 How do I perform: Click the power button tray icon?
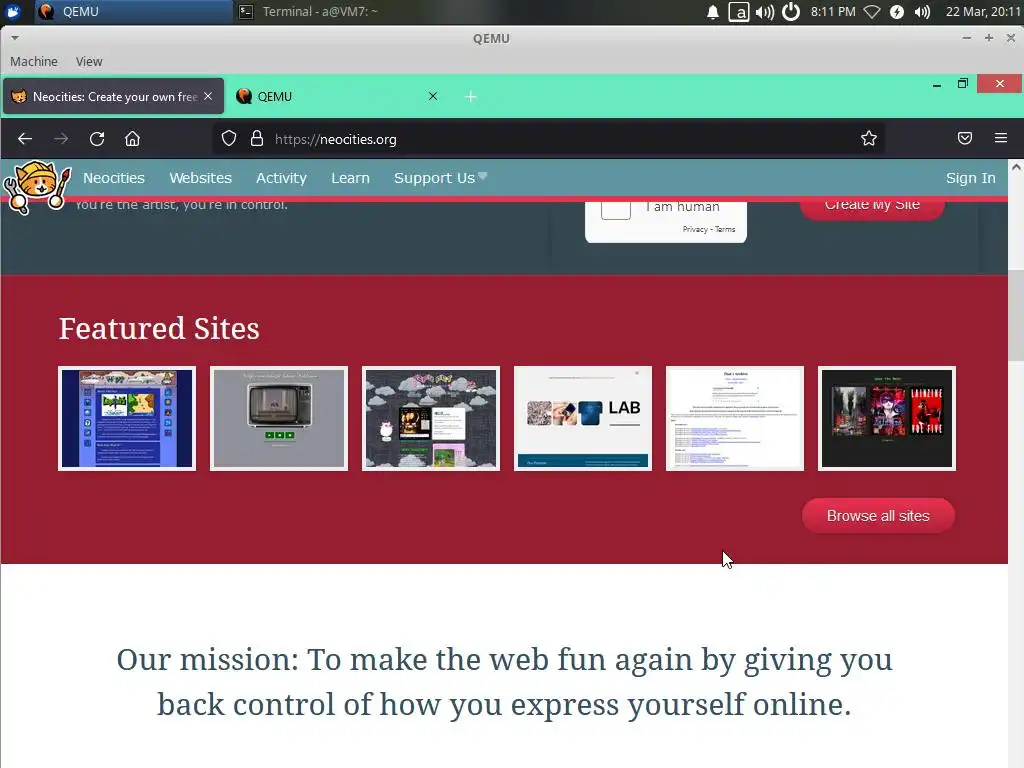(791, 12)
